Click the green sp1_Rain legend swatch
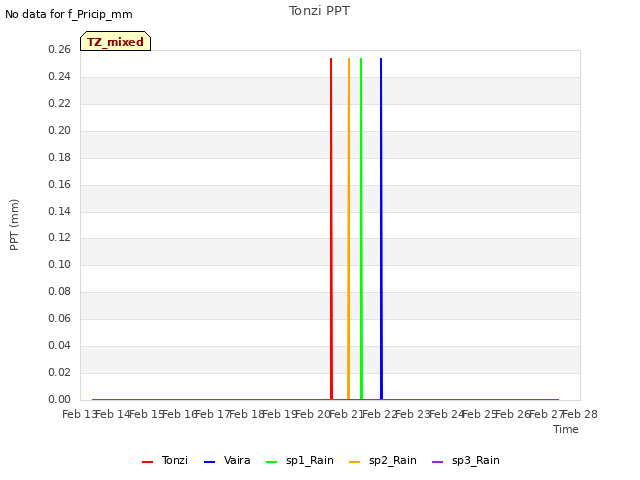This screenshot has height=480, width=640. 271,462
